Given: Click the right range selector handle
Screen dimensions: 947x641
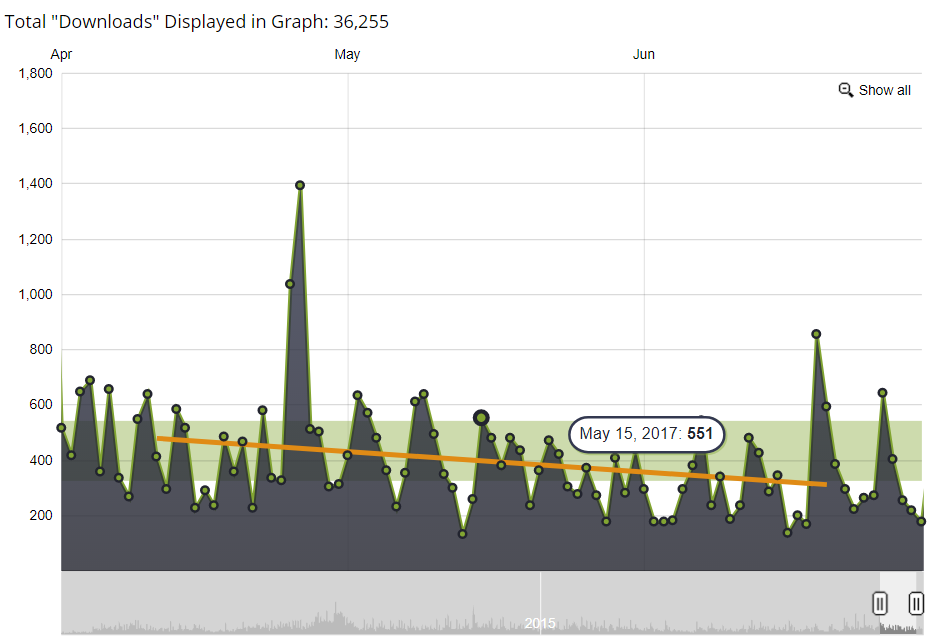Looking at the screenshot, I should click(x=915, y=603).
